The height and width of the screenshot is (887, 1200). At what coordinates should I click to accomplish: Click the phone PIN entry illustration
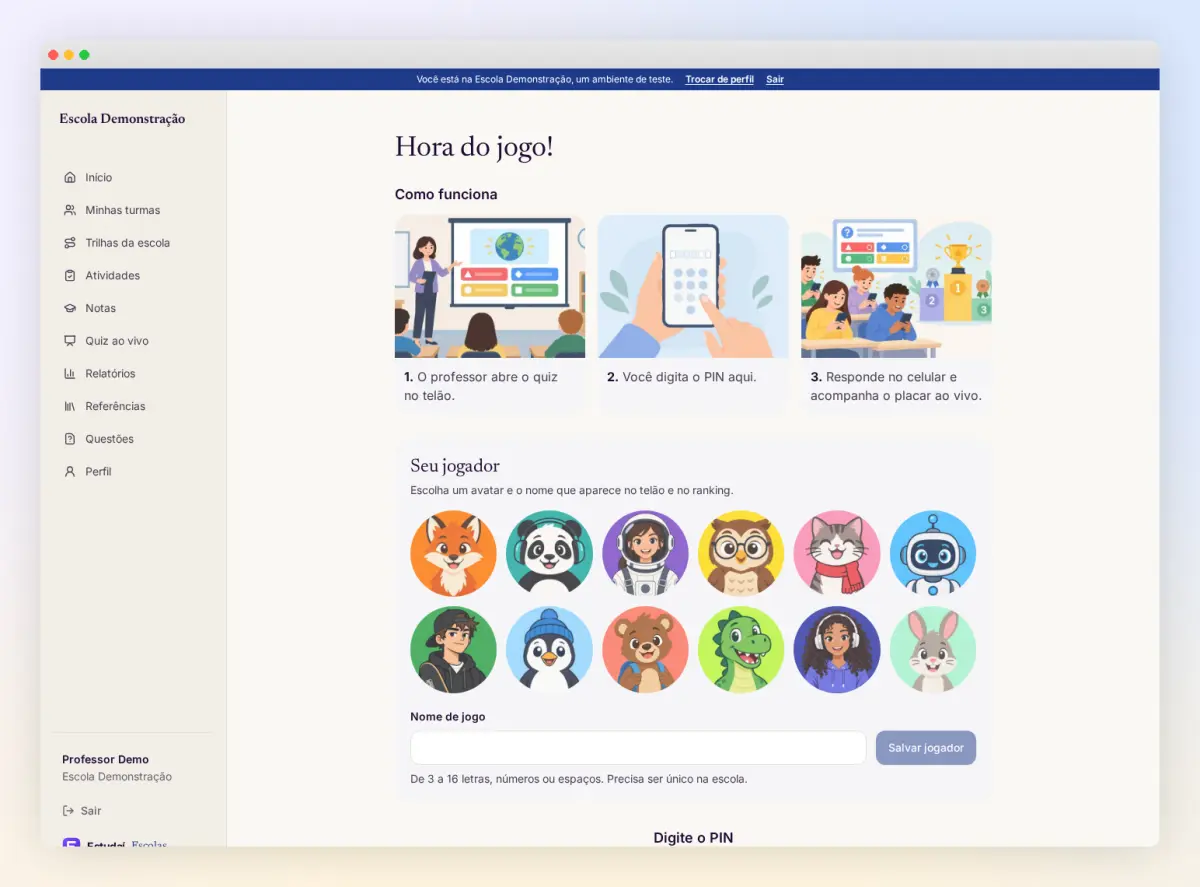click(693, 286)
